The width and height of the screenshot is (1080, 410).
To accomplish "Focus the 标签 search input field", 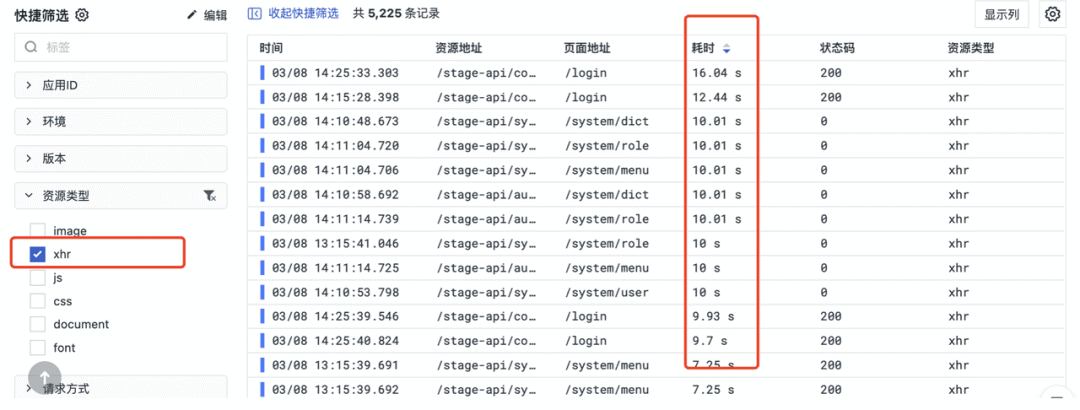I will 121,48.
